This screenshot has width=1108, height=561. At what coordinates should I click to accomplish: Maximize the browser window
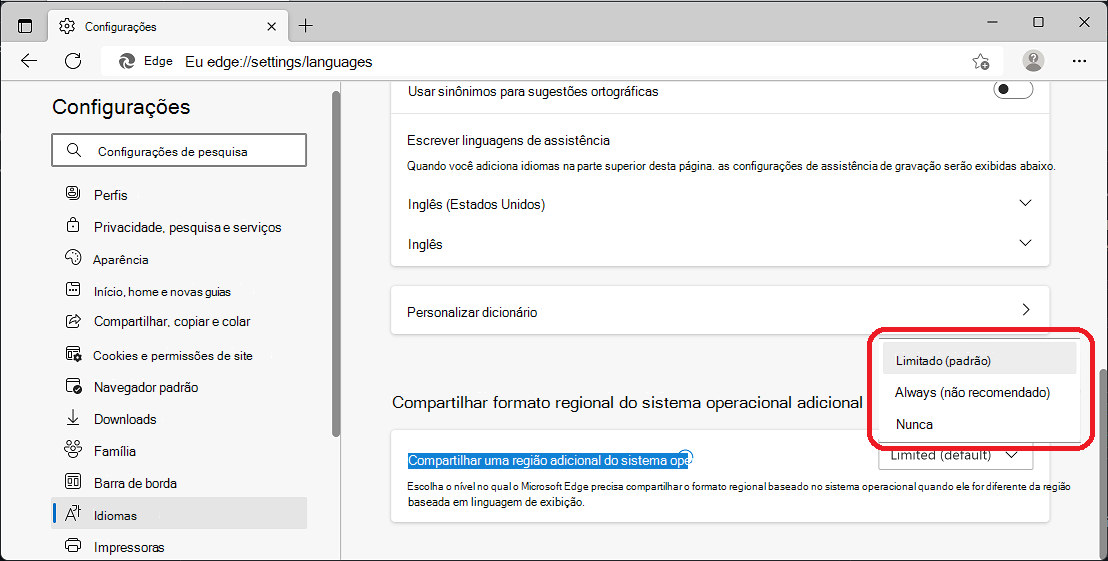1038,23
